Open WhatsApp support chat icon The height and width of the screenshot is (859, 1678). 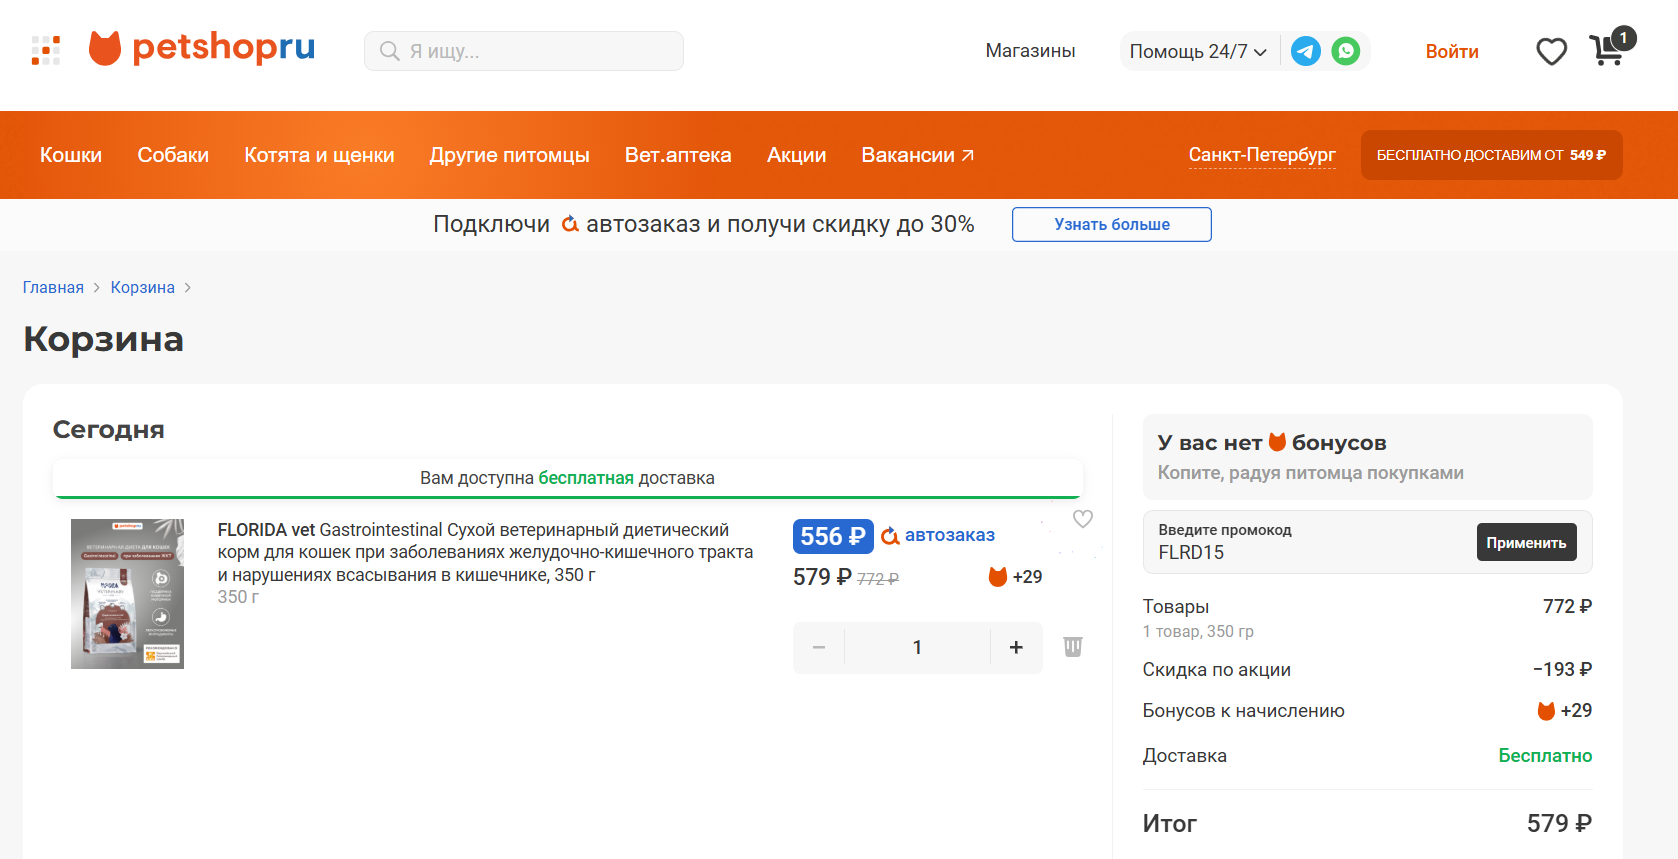click(x=1346, y=51)
